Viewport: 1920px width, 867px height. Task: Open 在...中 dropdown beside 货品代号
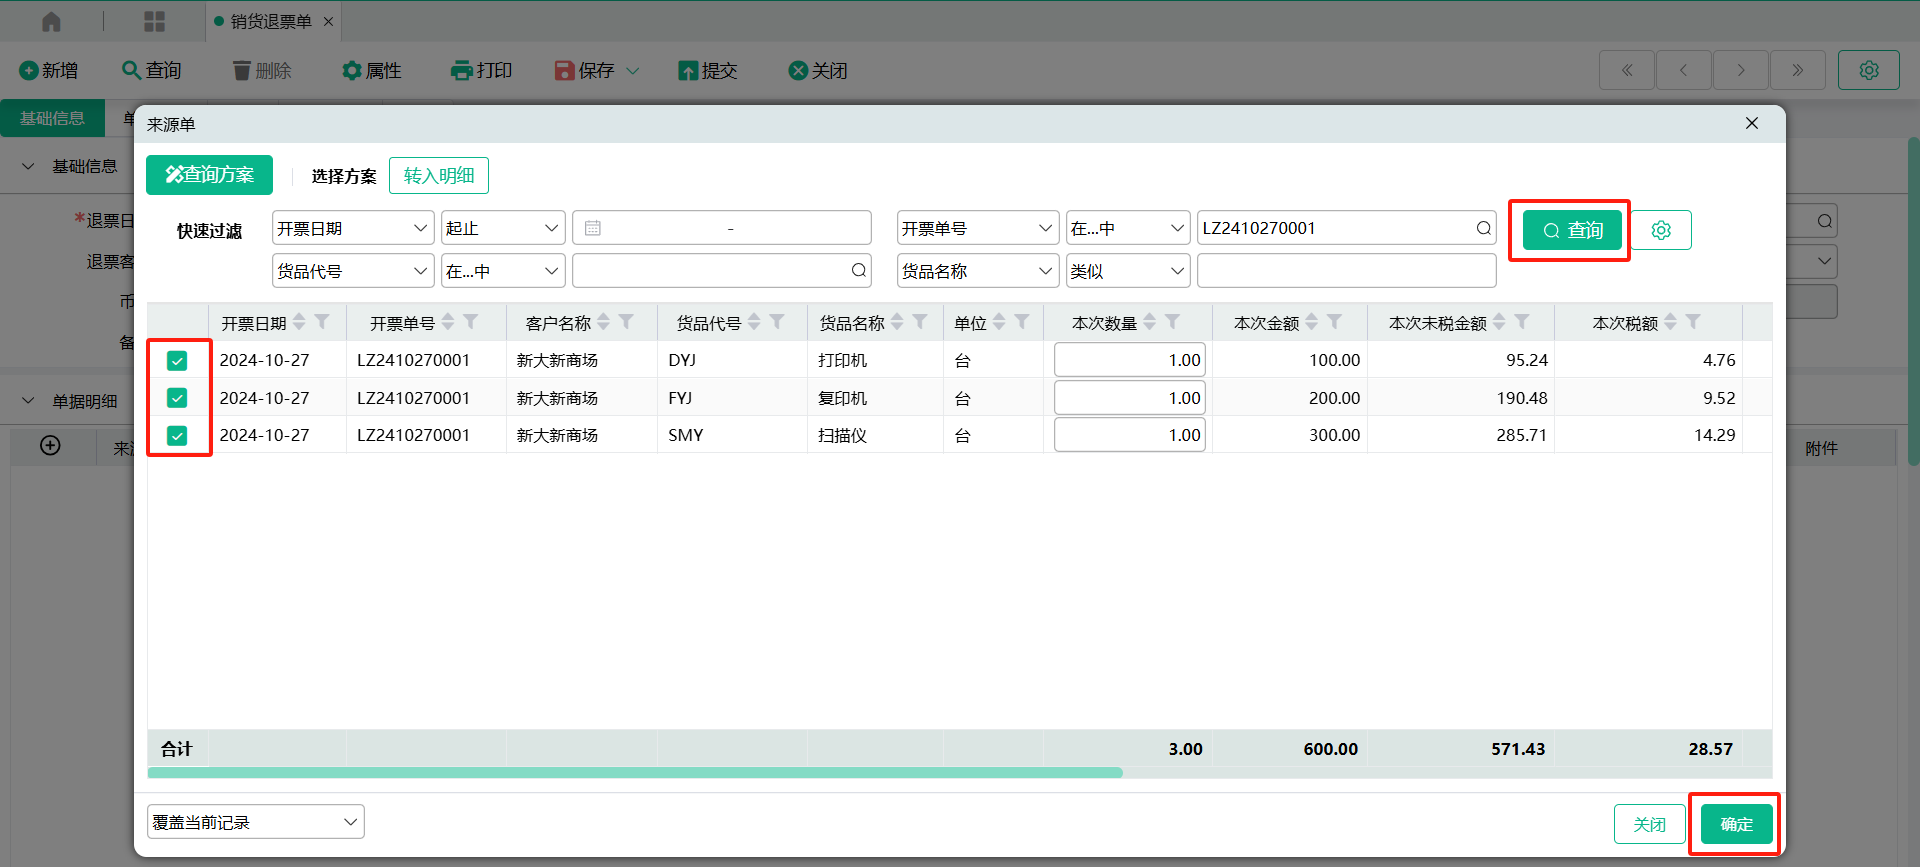pos(503,271)
